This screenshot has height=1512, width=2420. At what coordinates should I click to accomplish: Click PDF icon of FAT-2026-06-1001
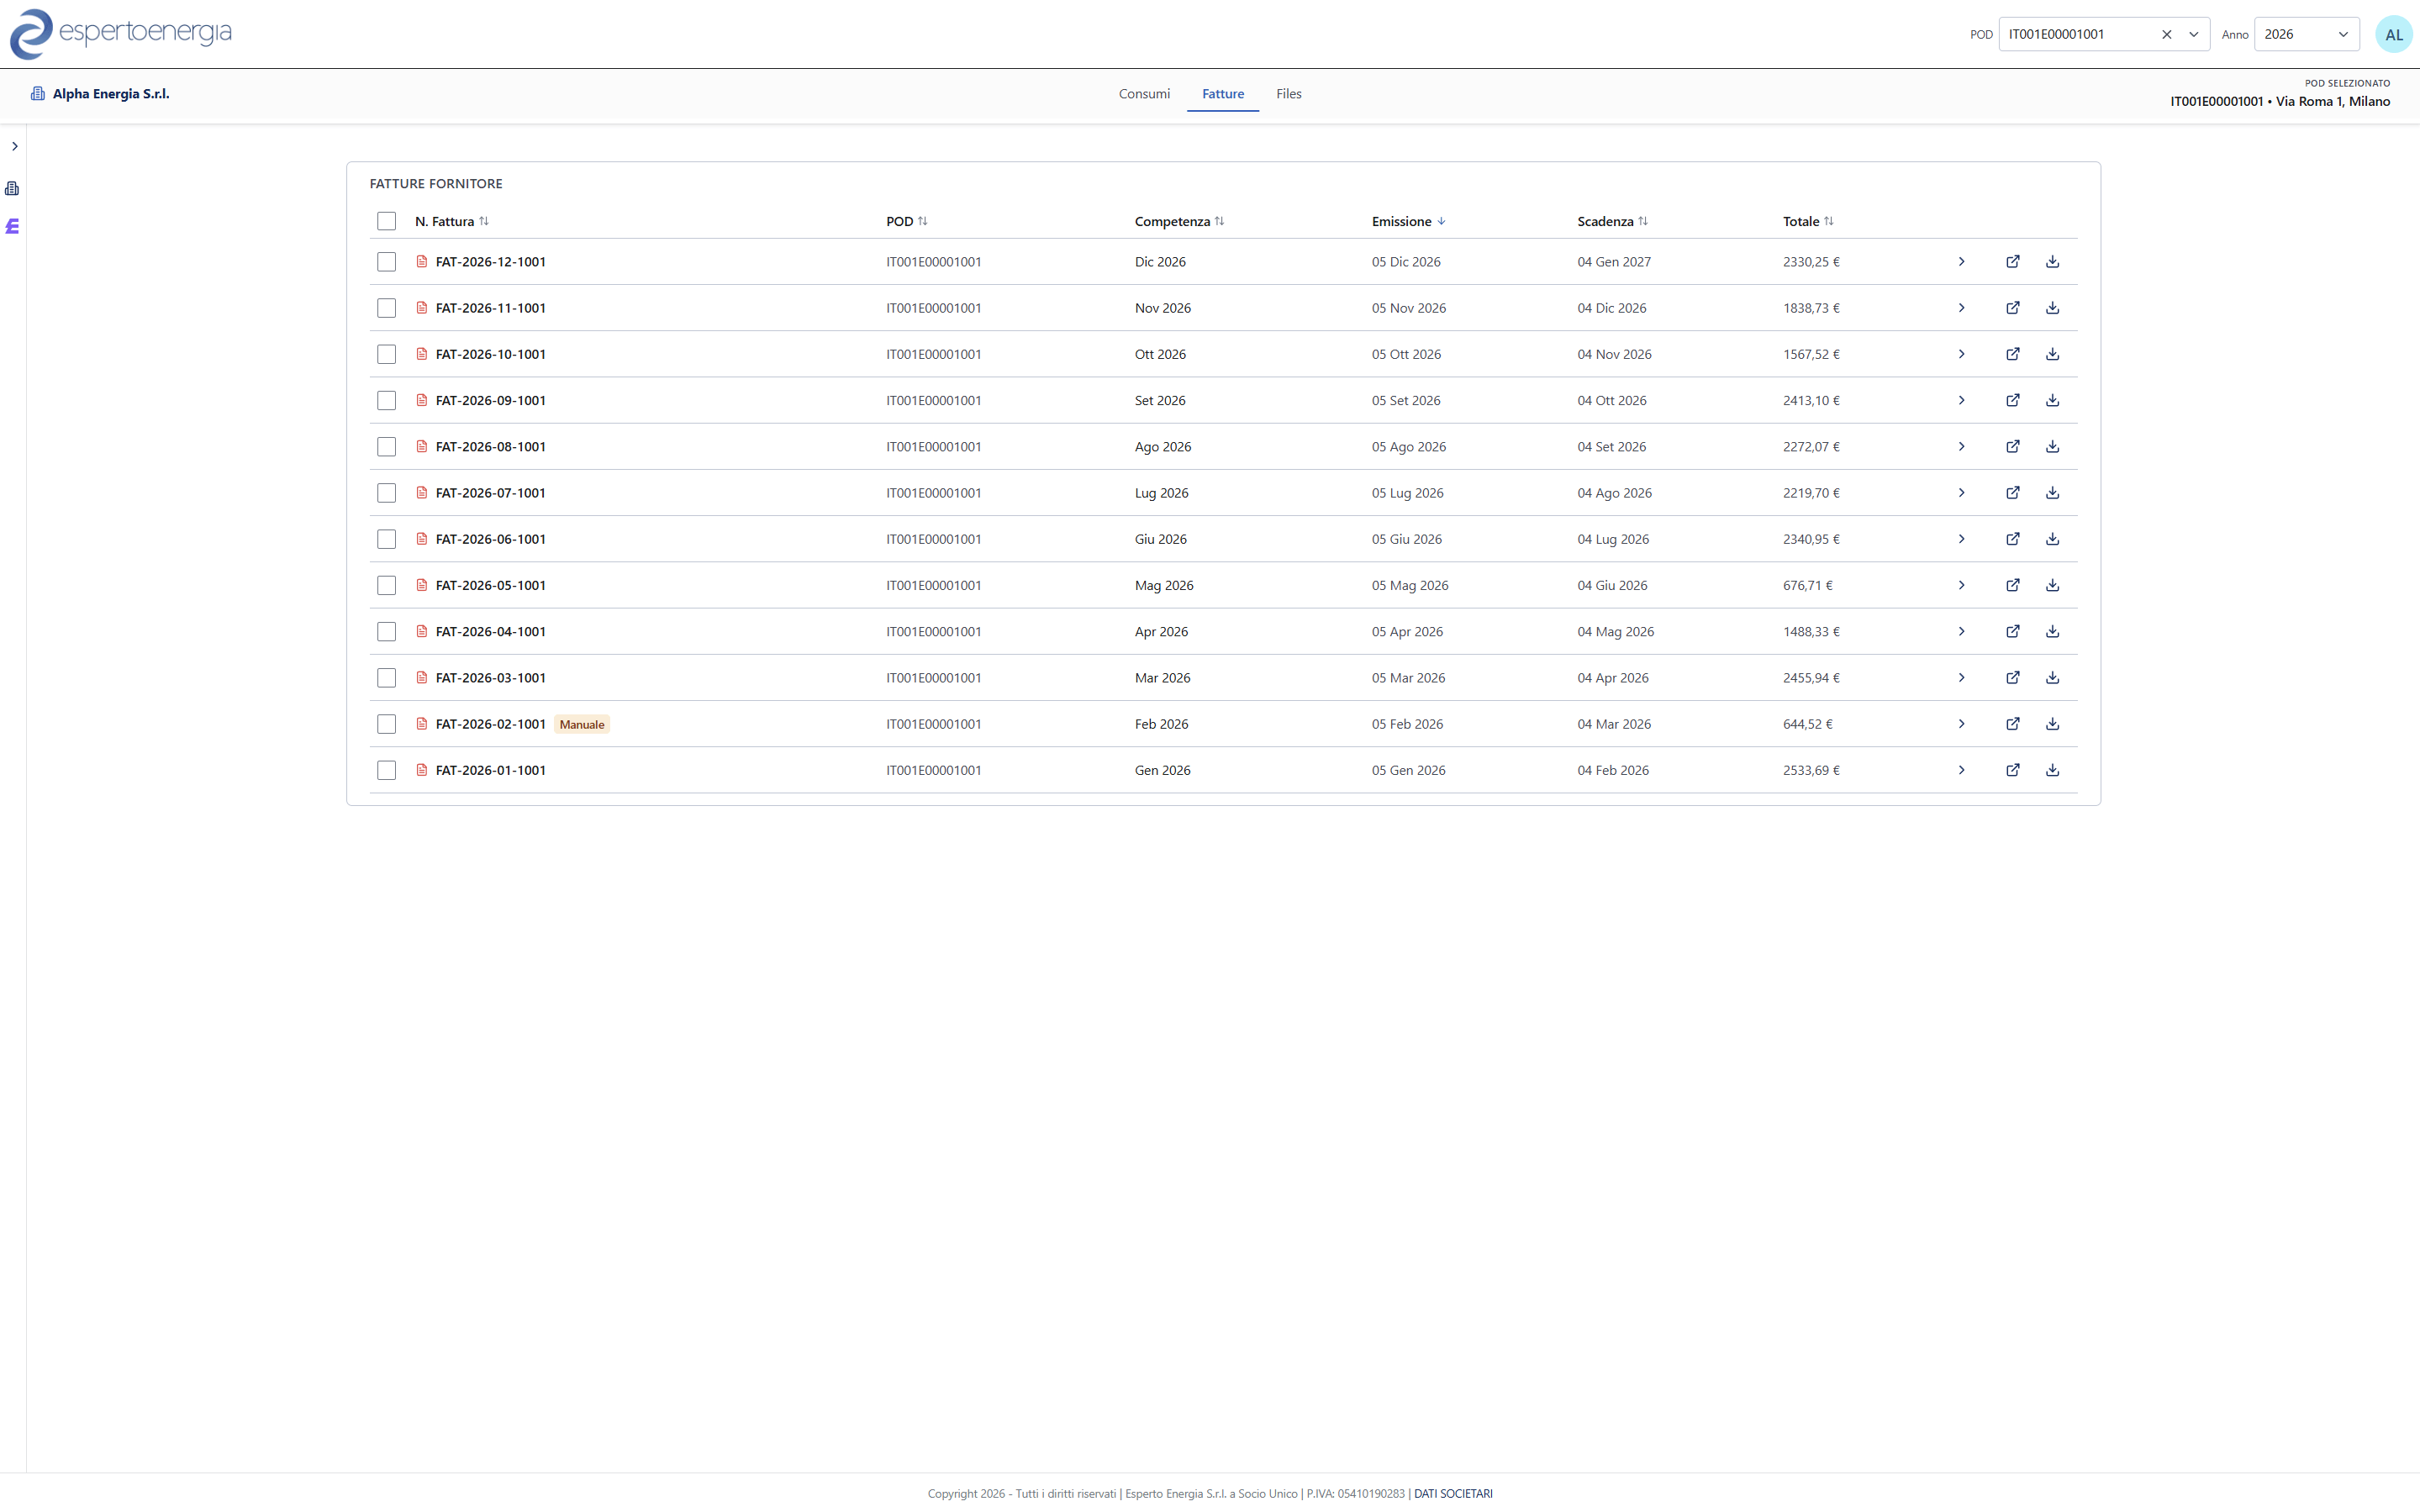422,539
